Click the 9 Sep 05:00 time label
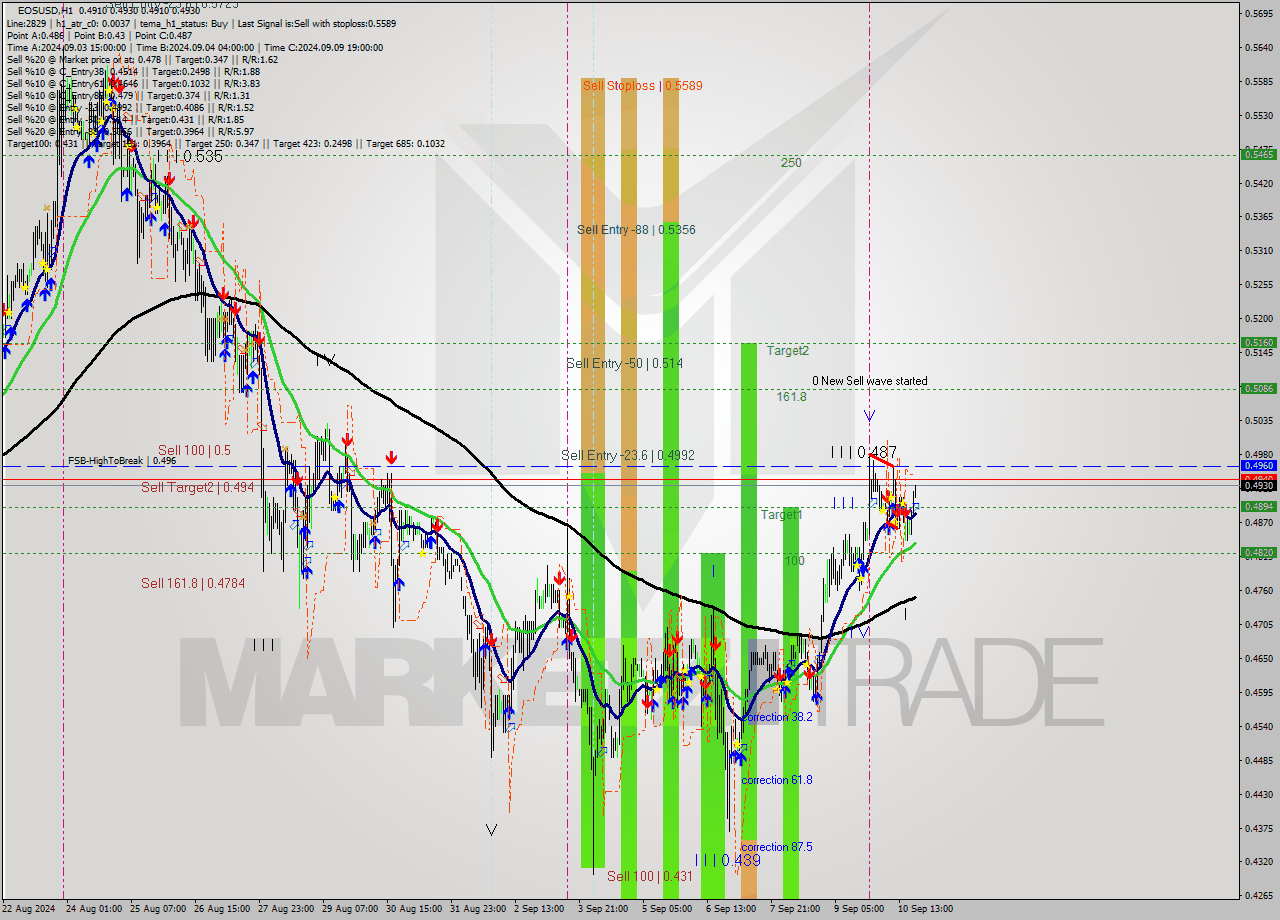 [859, 909]
